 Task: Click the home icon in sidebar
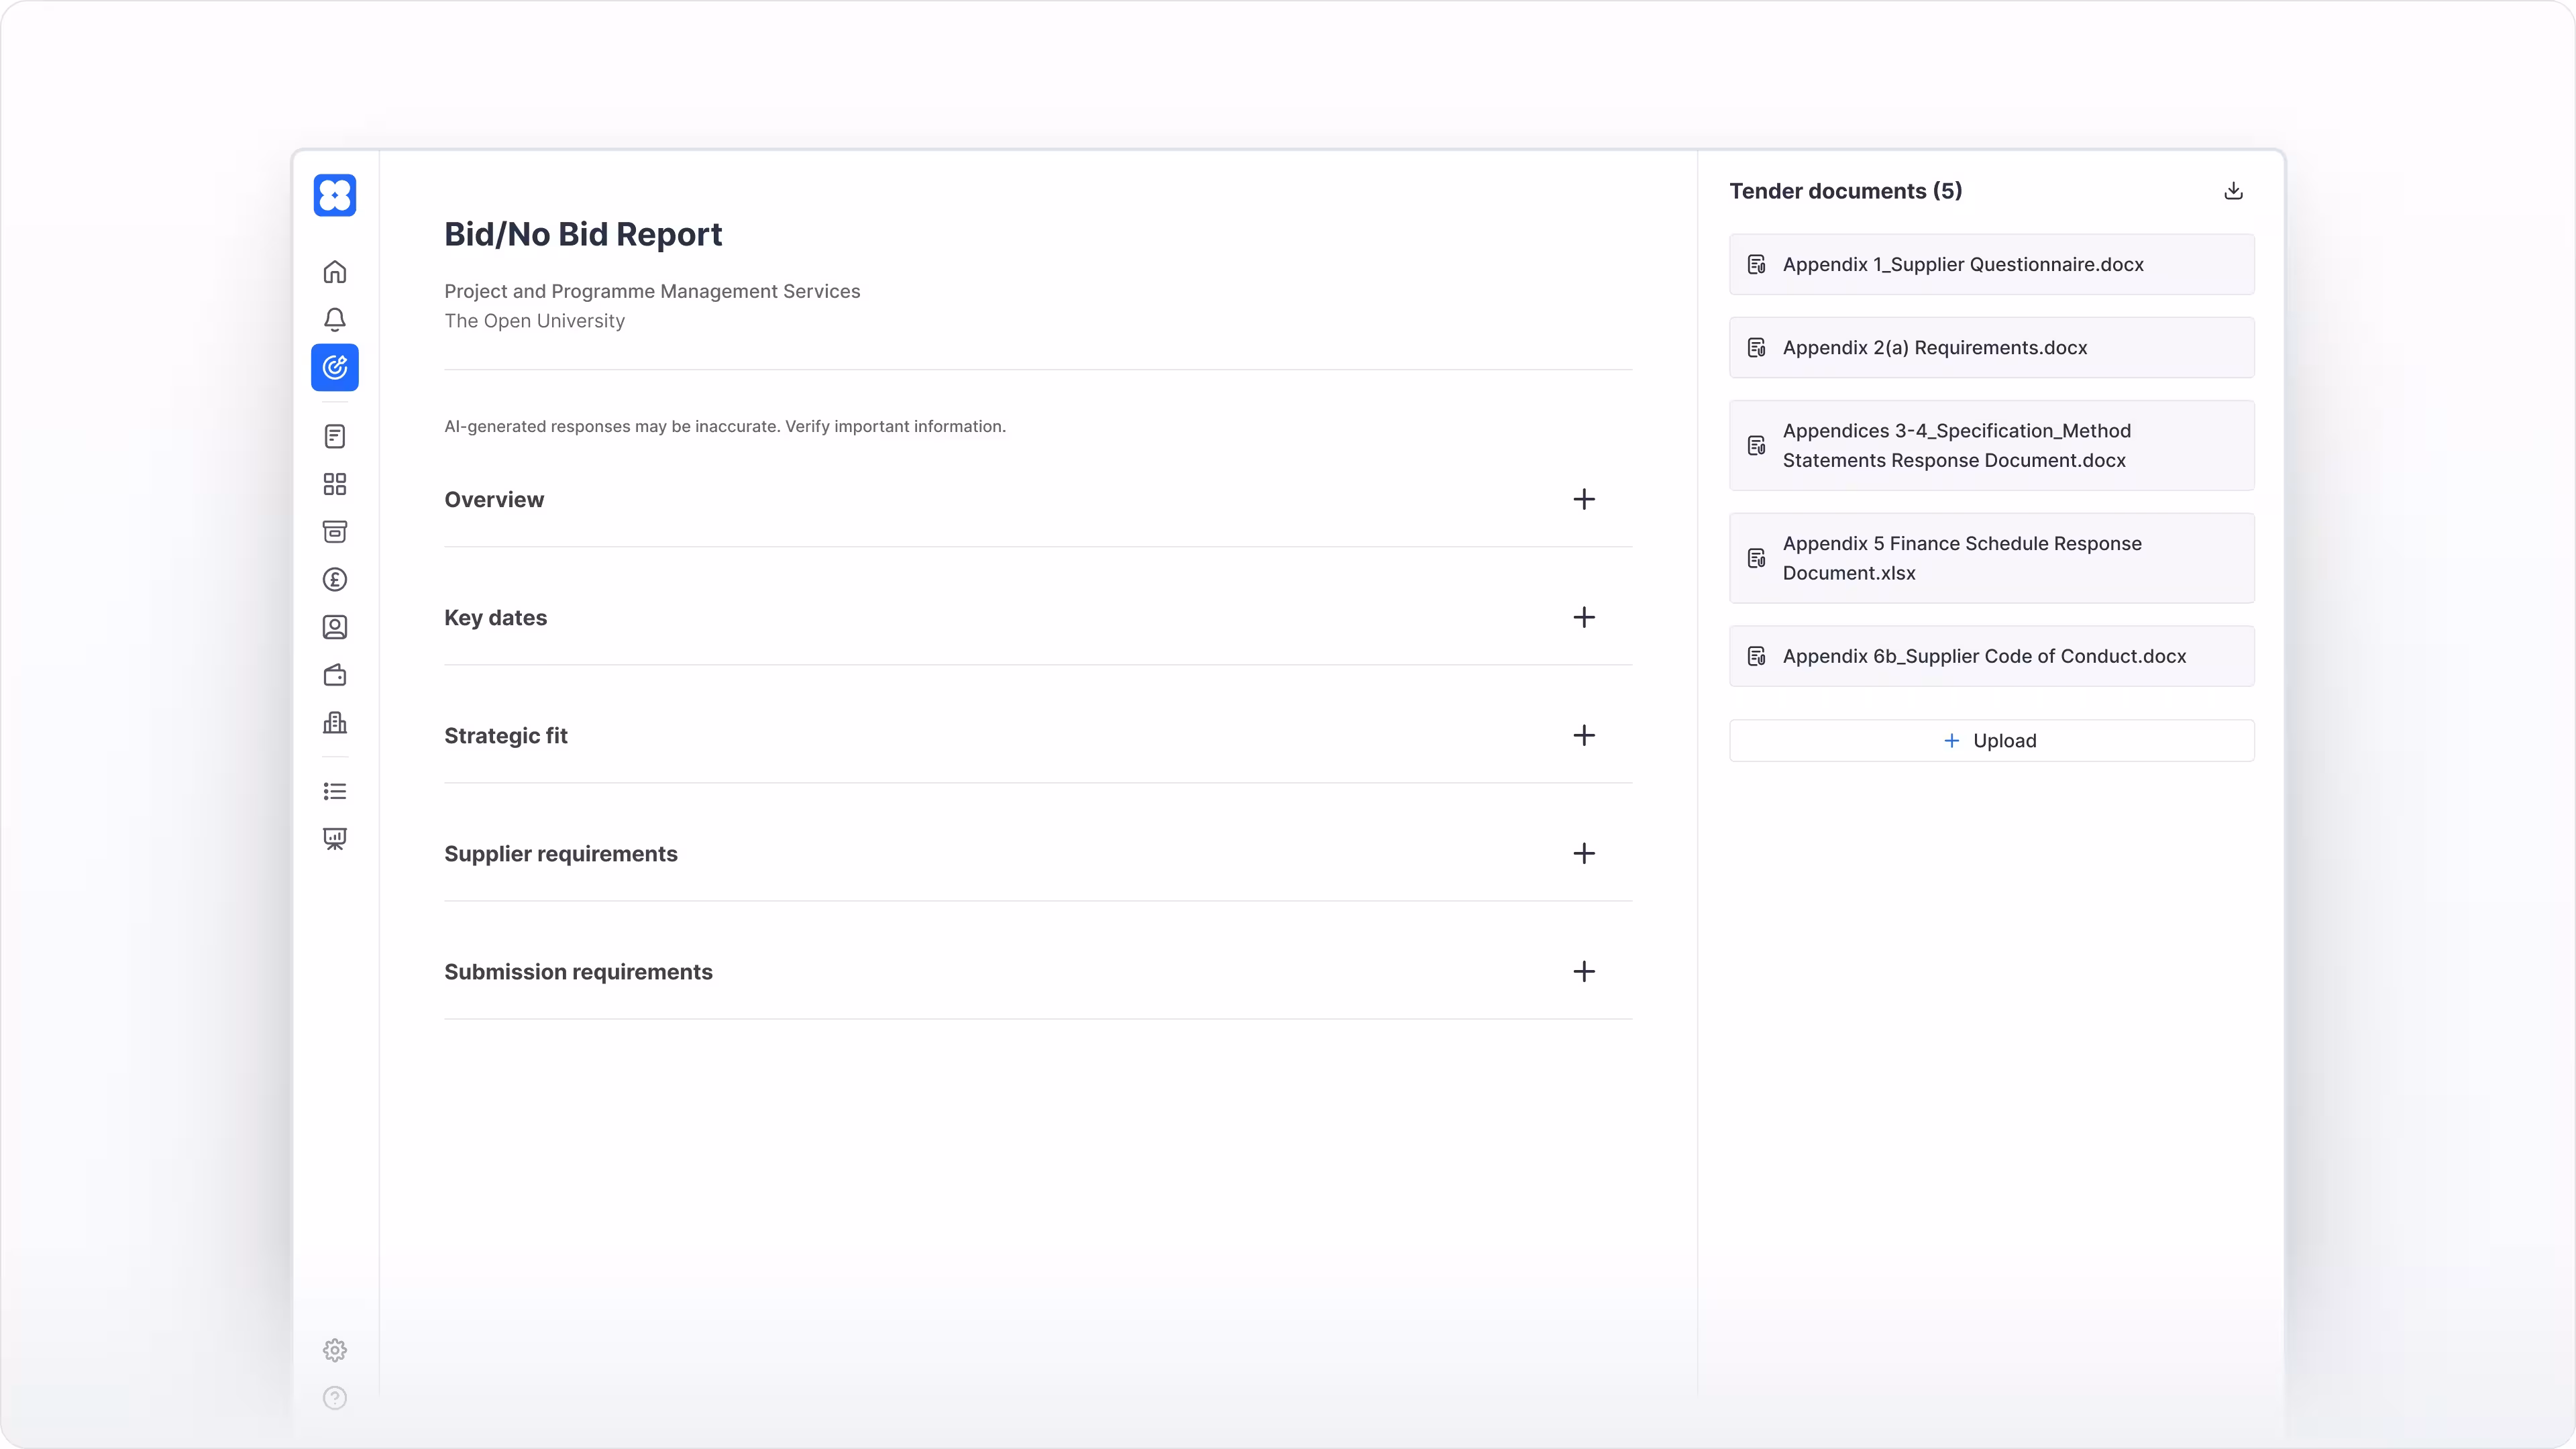click(x=335, y=272)
